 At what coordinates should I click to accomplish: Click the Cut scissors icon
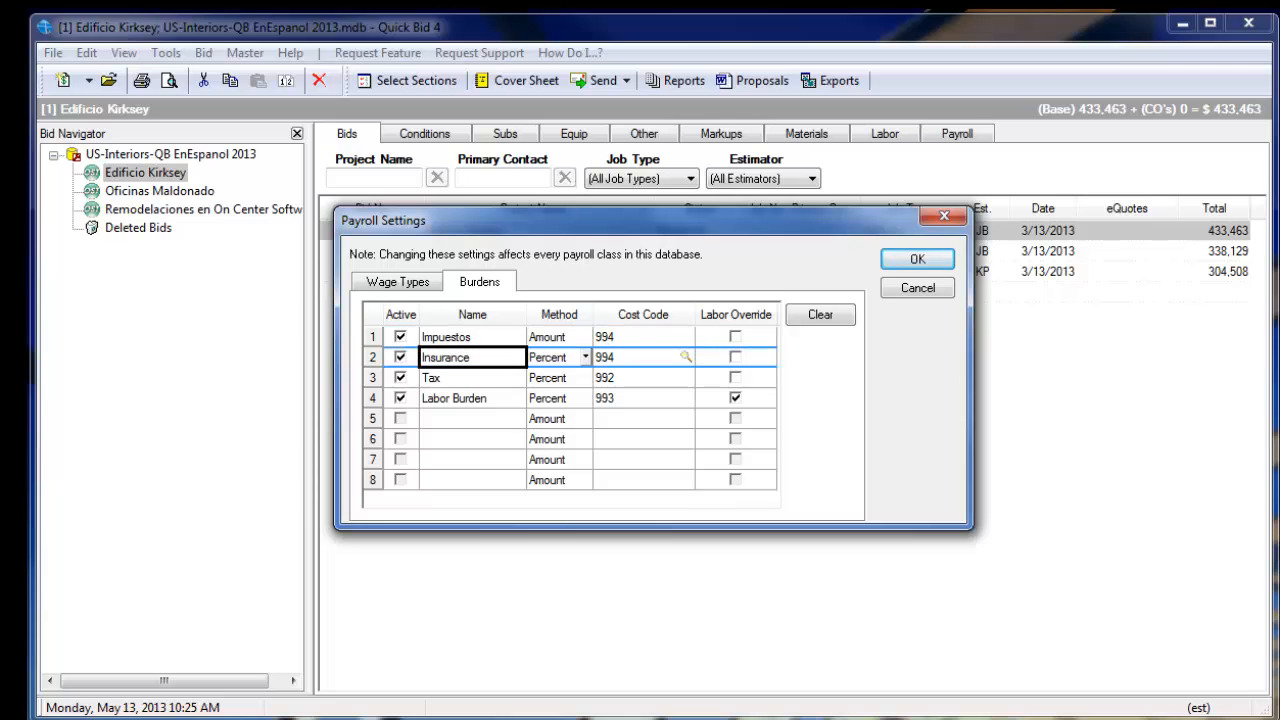coord(203,81)
